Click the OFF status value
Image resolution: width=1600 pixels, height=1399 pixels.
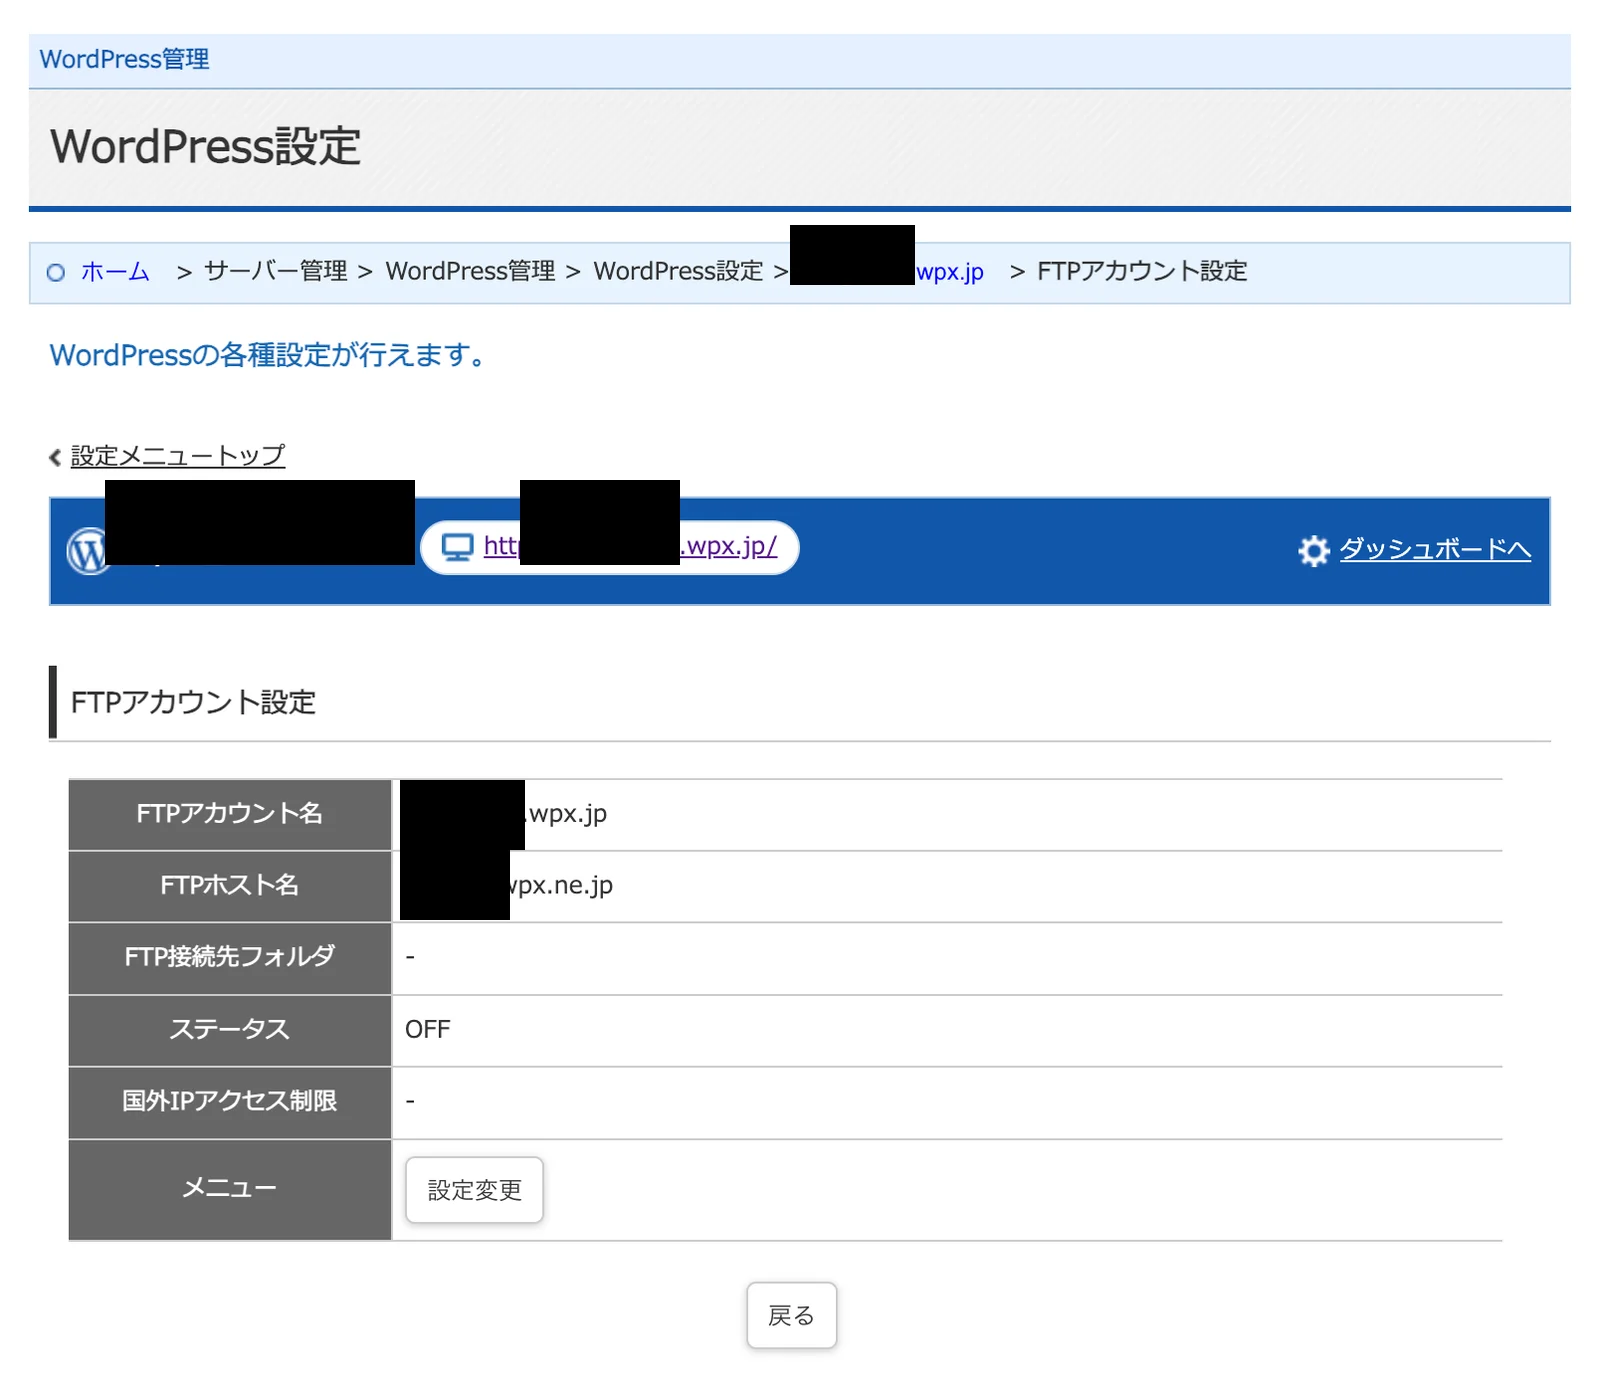[428, 1029]
